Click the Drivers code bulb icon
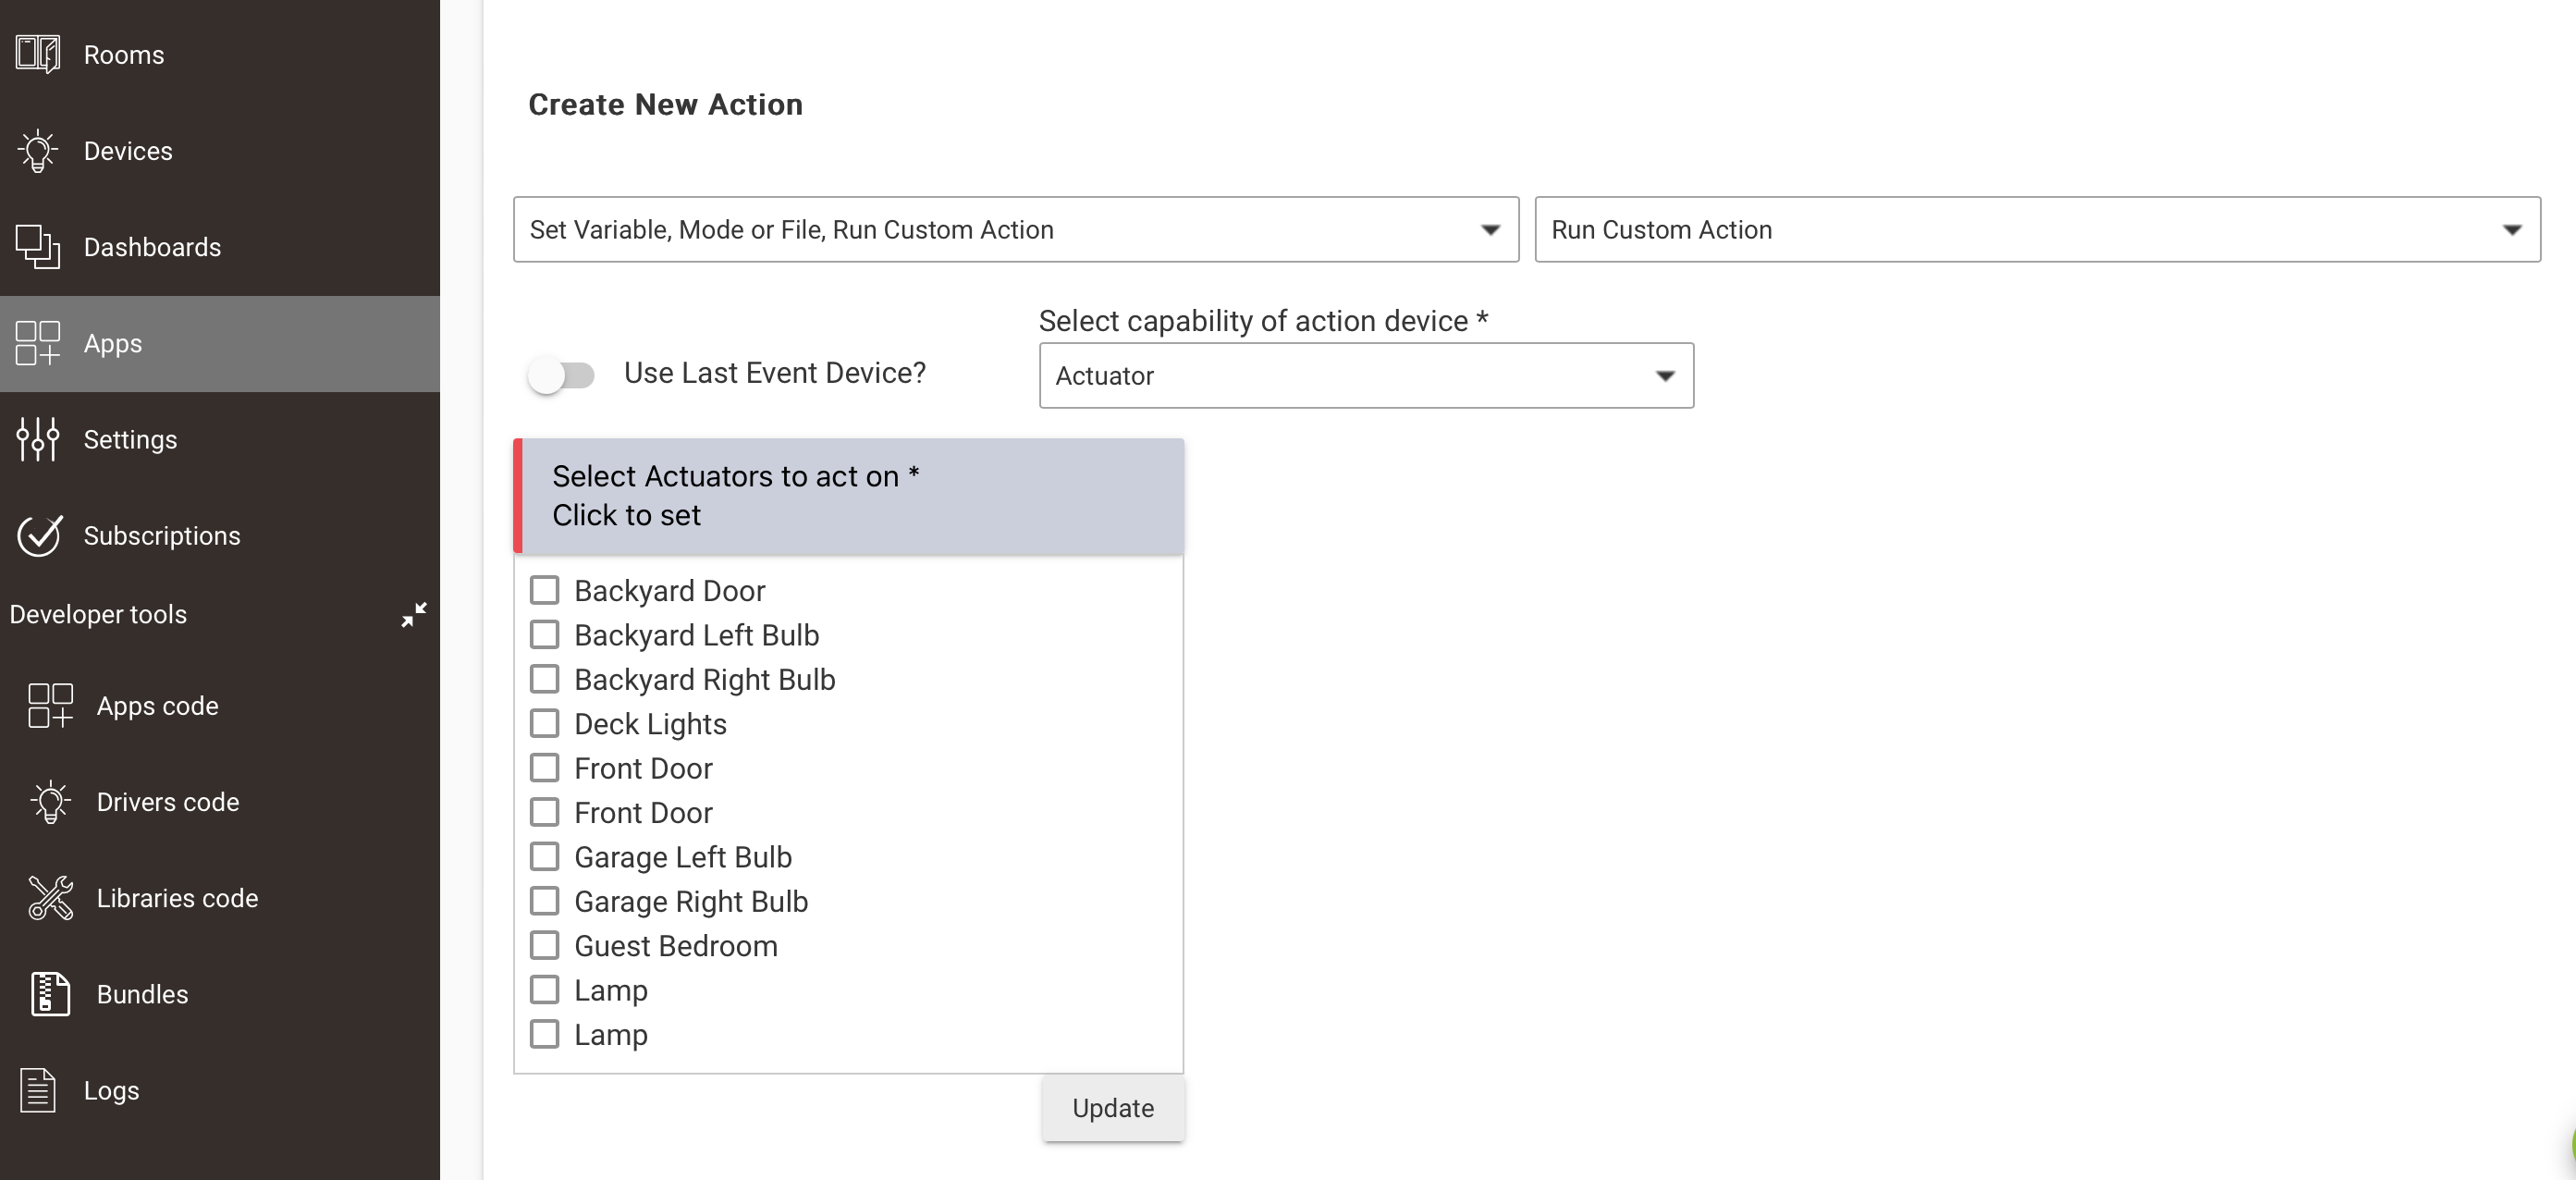Screen dimensions: 2576x1180 coord(50,801)
